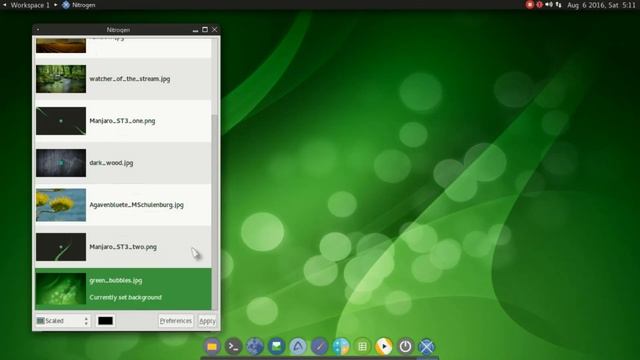Click the Manjaro_ST3_two.png filename text
The height and width of the screenshot is (360, 640).
(x=123, y=247)
